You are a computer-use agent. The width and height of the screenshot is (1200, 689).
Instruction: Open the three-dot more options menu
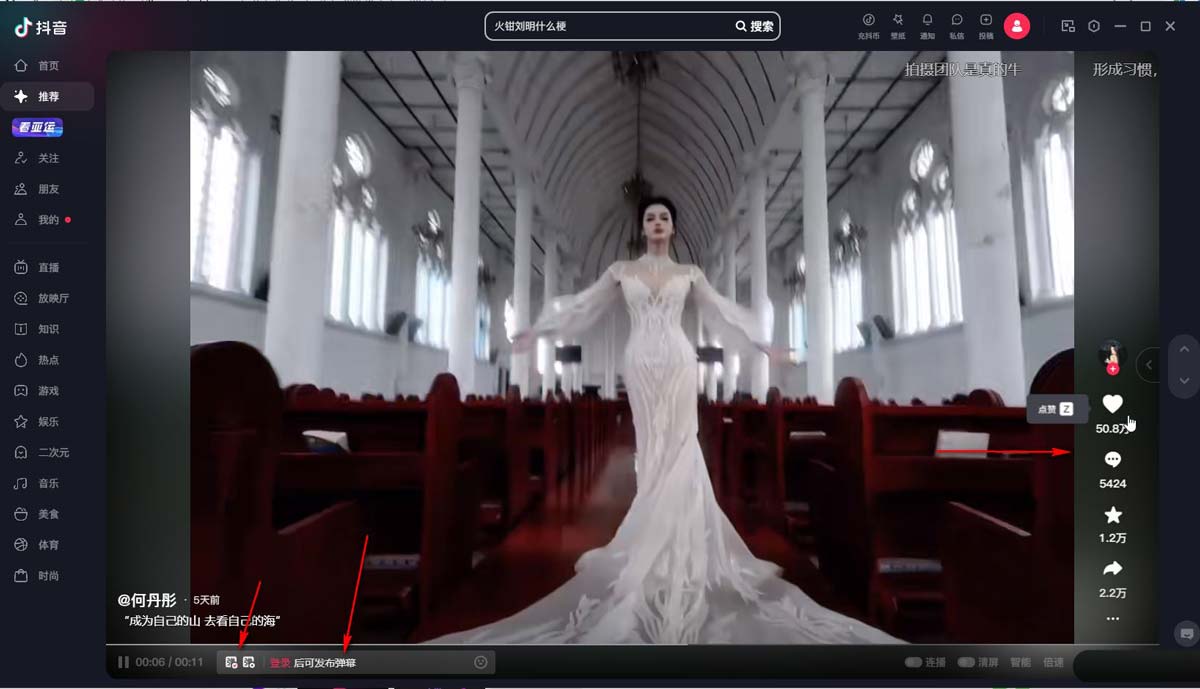(x=1112, y=619)
